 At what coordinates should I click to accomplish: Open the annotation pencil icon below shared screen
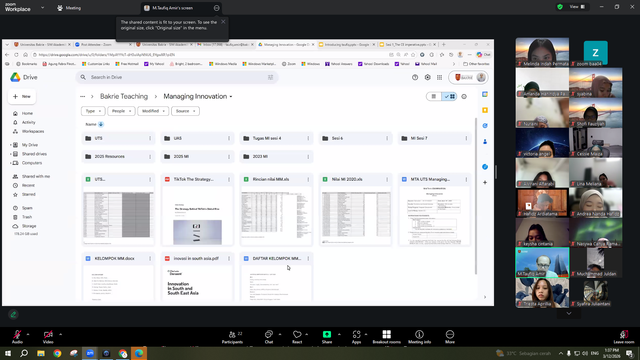(13, 314)
